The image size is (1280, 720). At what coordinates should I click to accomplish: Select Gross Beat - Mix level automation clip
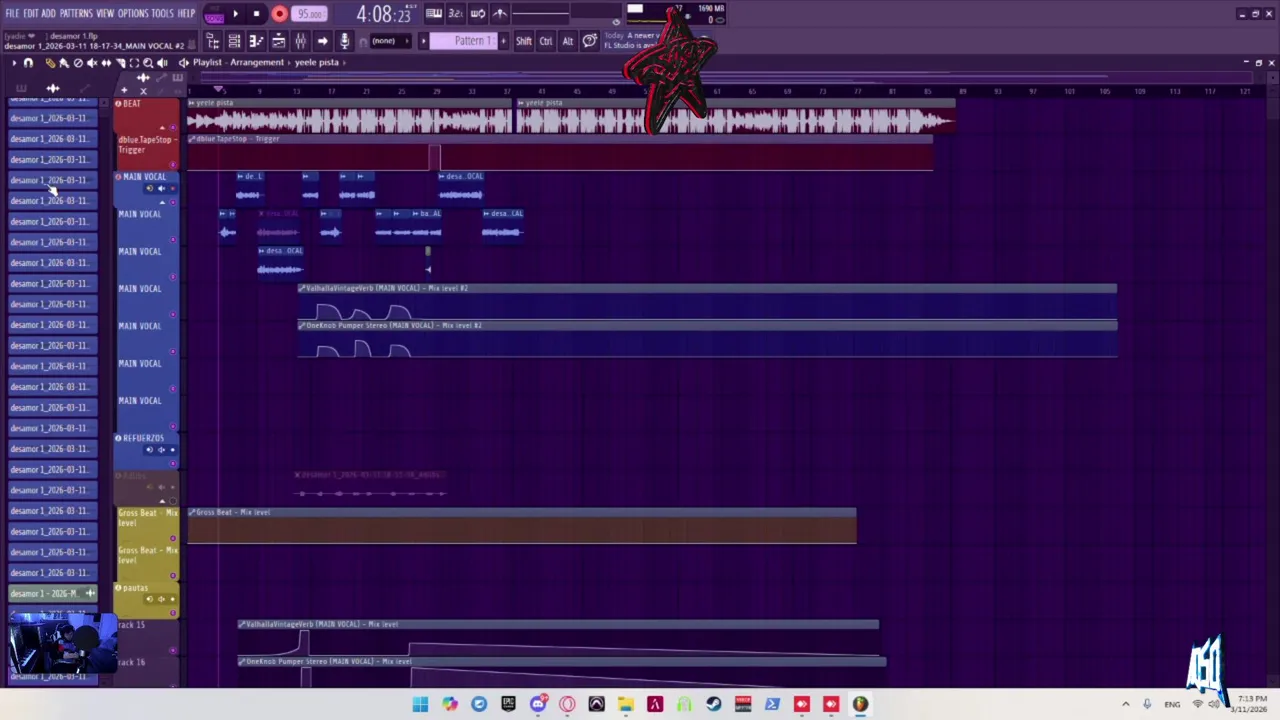(522, 527)
